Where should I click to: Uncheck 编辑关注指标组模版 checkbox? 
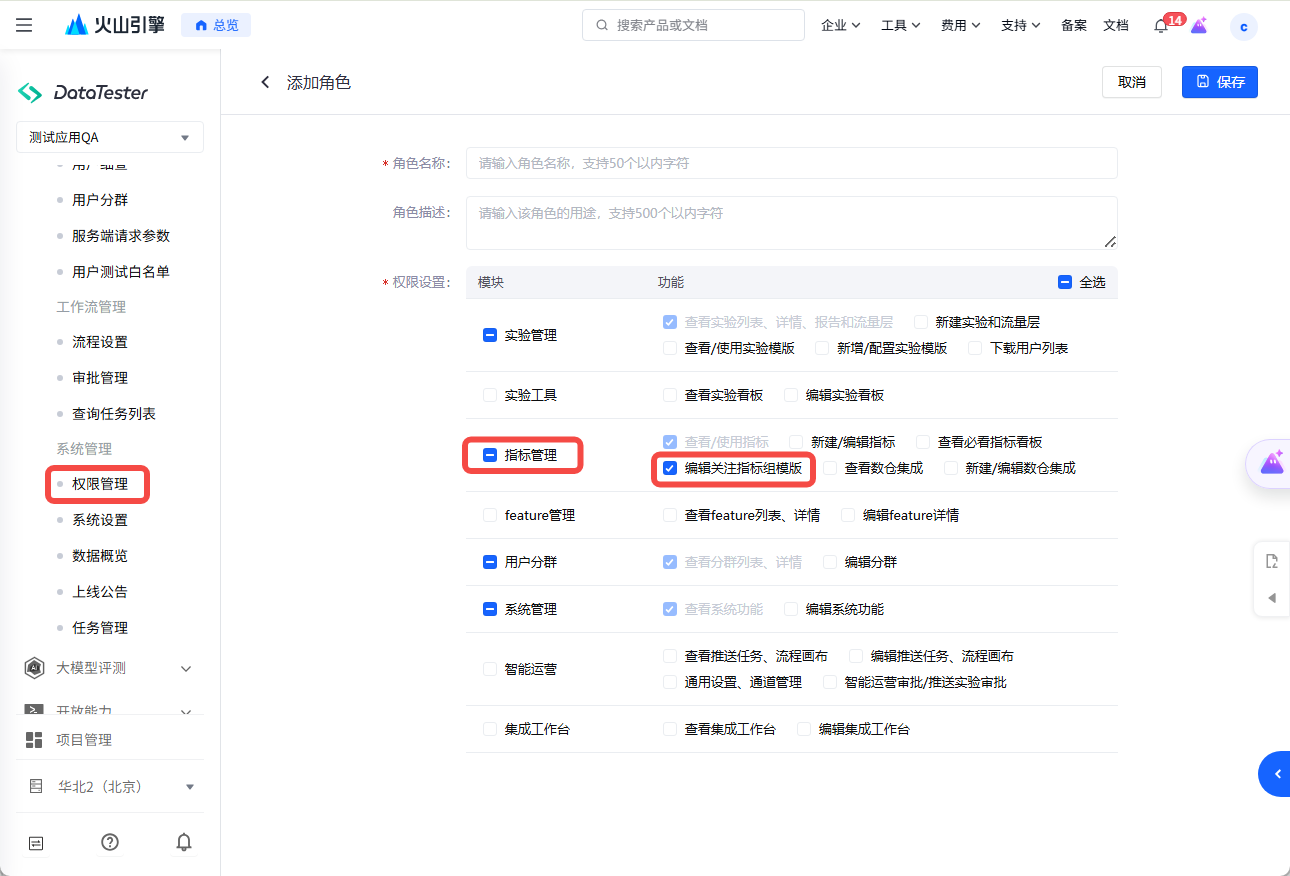[670, 468]
